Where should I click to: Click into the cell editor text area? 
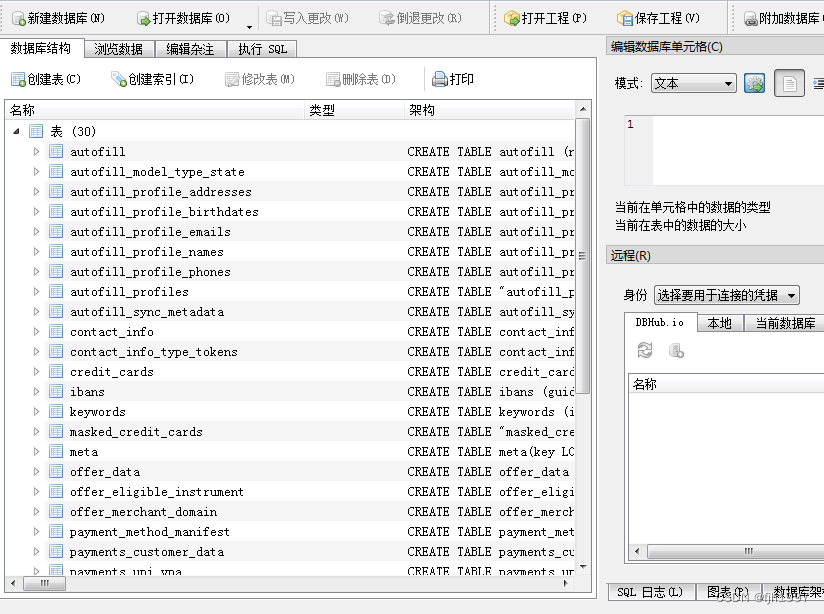[738, 151]
